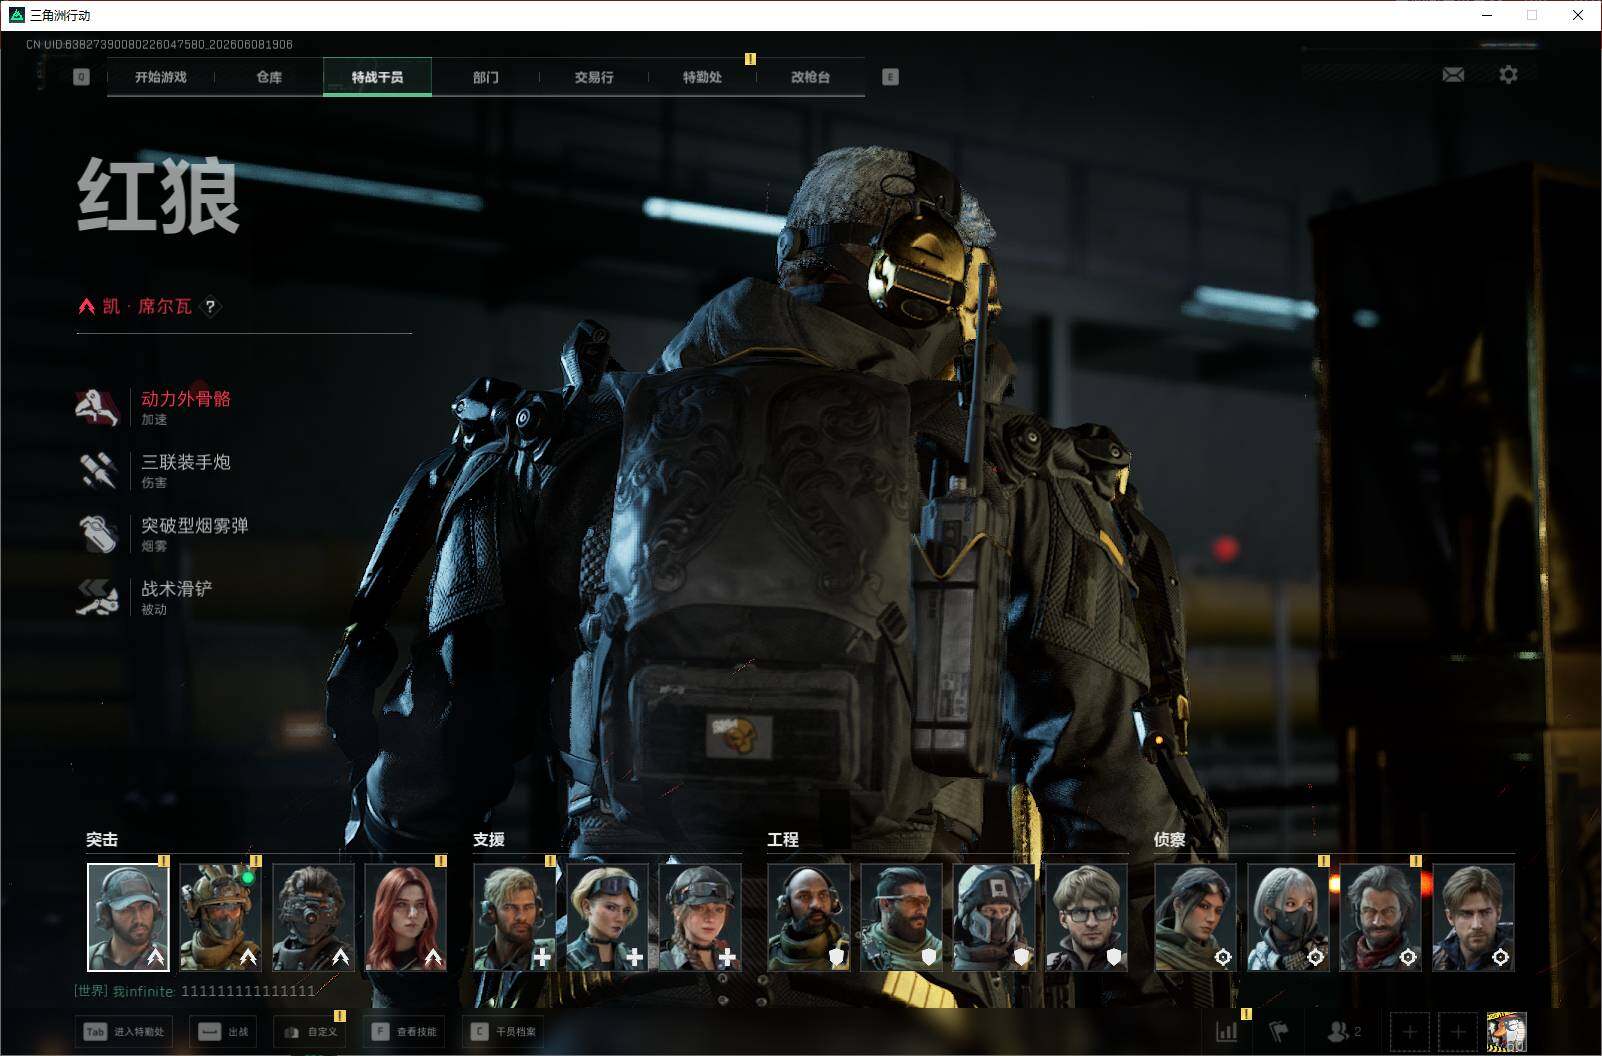The image size is (1602, 1056).
Task: Click the 出战 deploy button
Action: [x=223, y=1031]
